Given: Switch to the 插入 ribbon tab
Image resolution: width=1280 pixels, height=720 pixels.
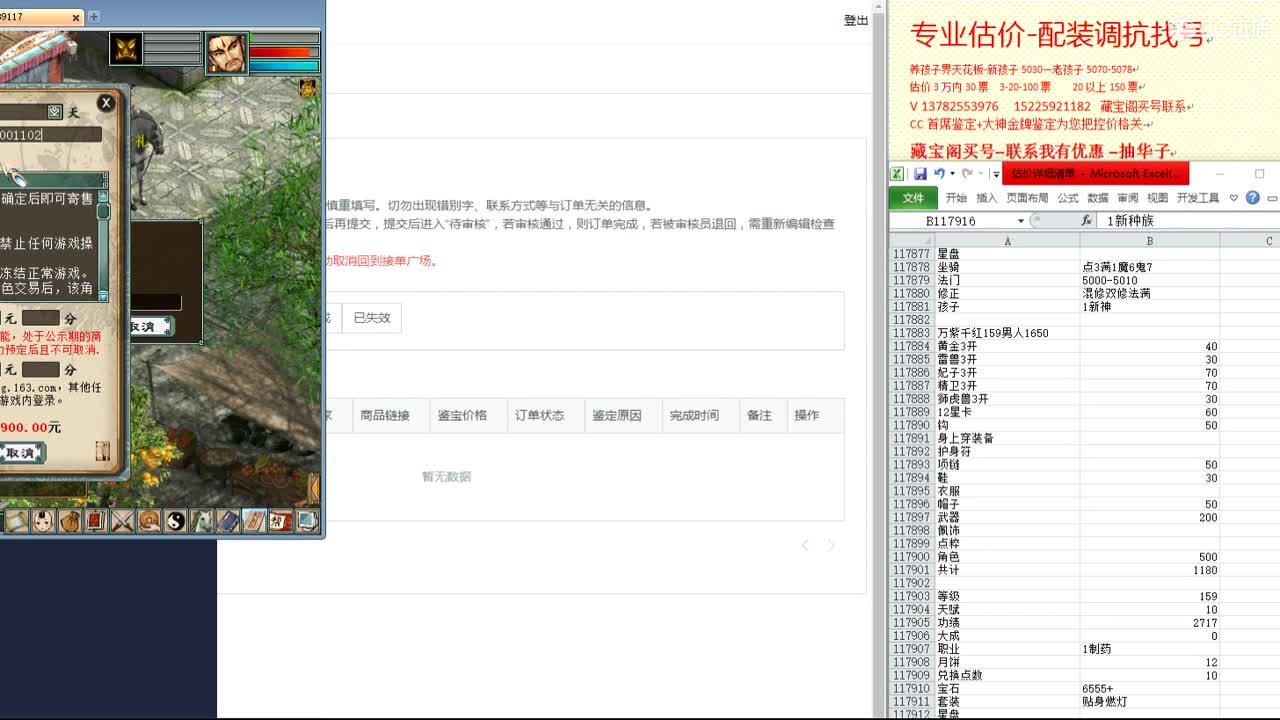Looking at the screenshot, I should (987, 198).
